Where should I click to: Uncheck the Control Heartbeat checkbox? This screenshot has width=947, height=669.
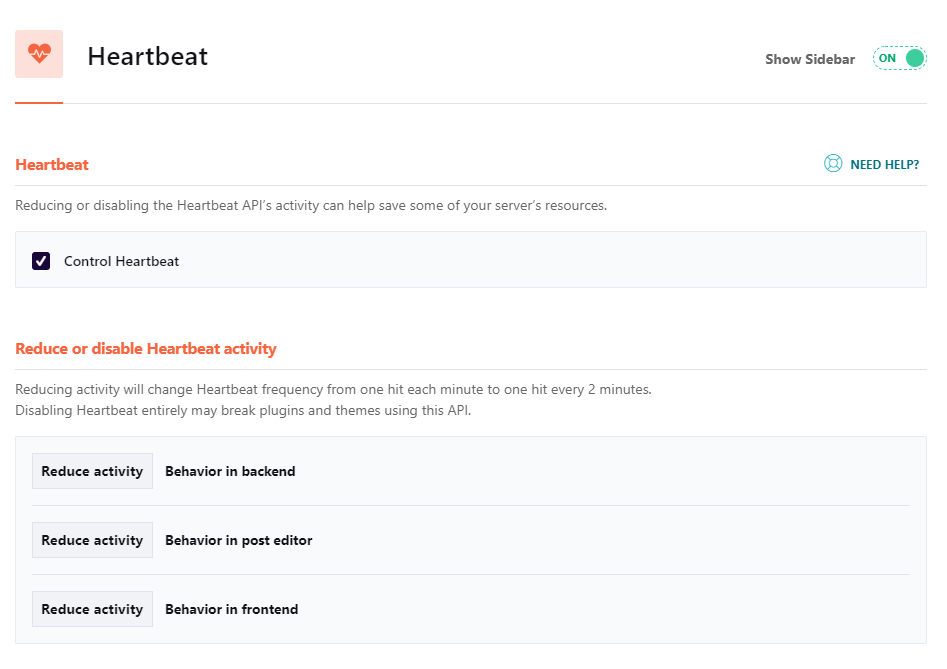click(40, 261)
